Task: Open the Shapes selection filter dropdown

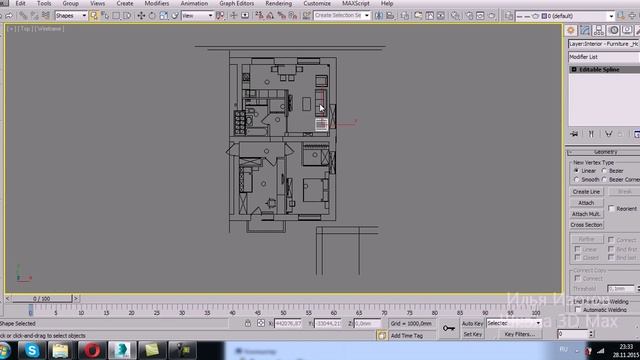Action: [71, 16]
